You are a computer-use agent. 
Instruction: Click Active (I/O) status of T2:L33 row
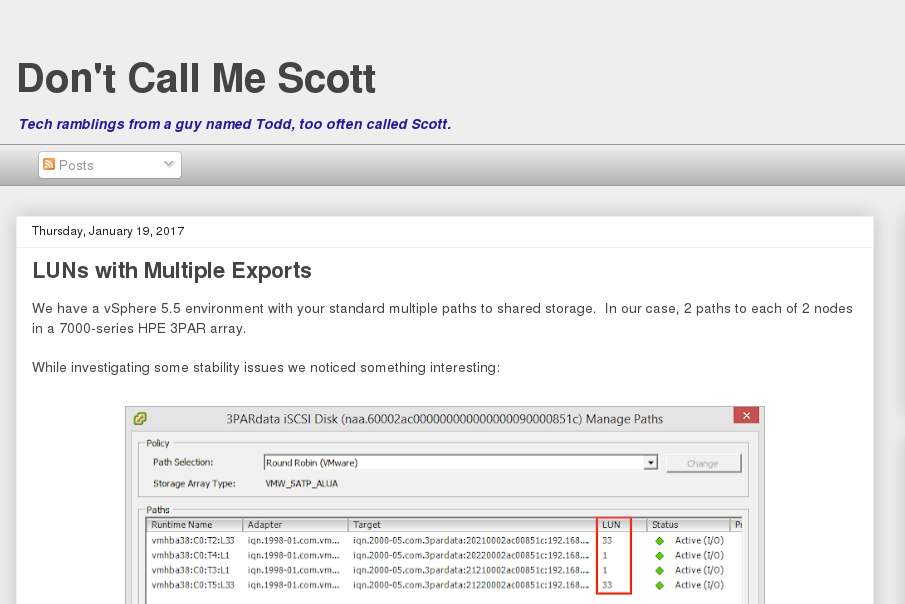point(699,540)
